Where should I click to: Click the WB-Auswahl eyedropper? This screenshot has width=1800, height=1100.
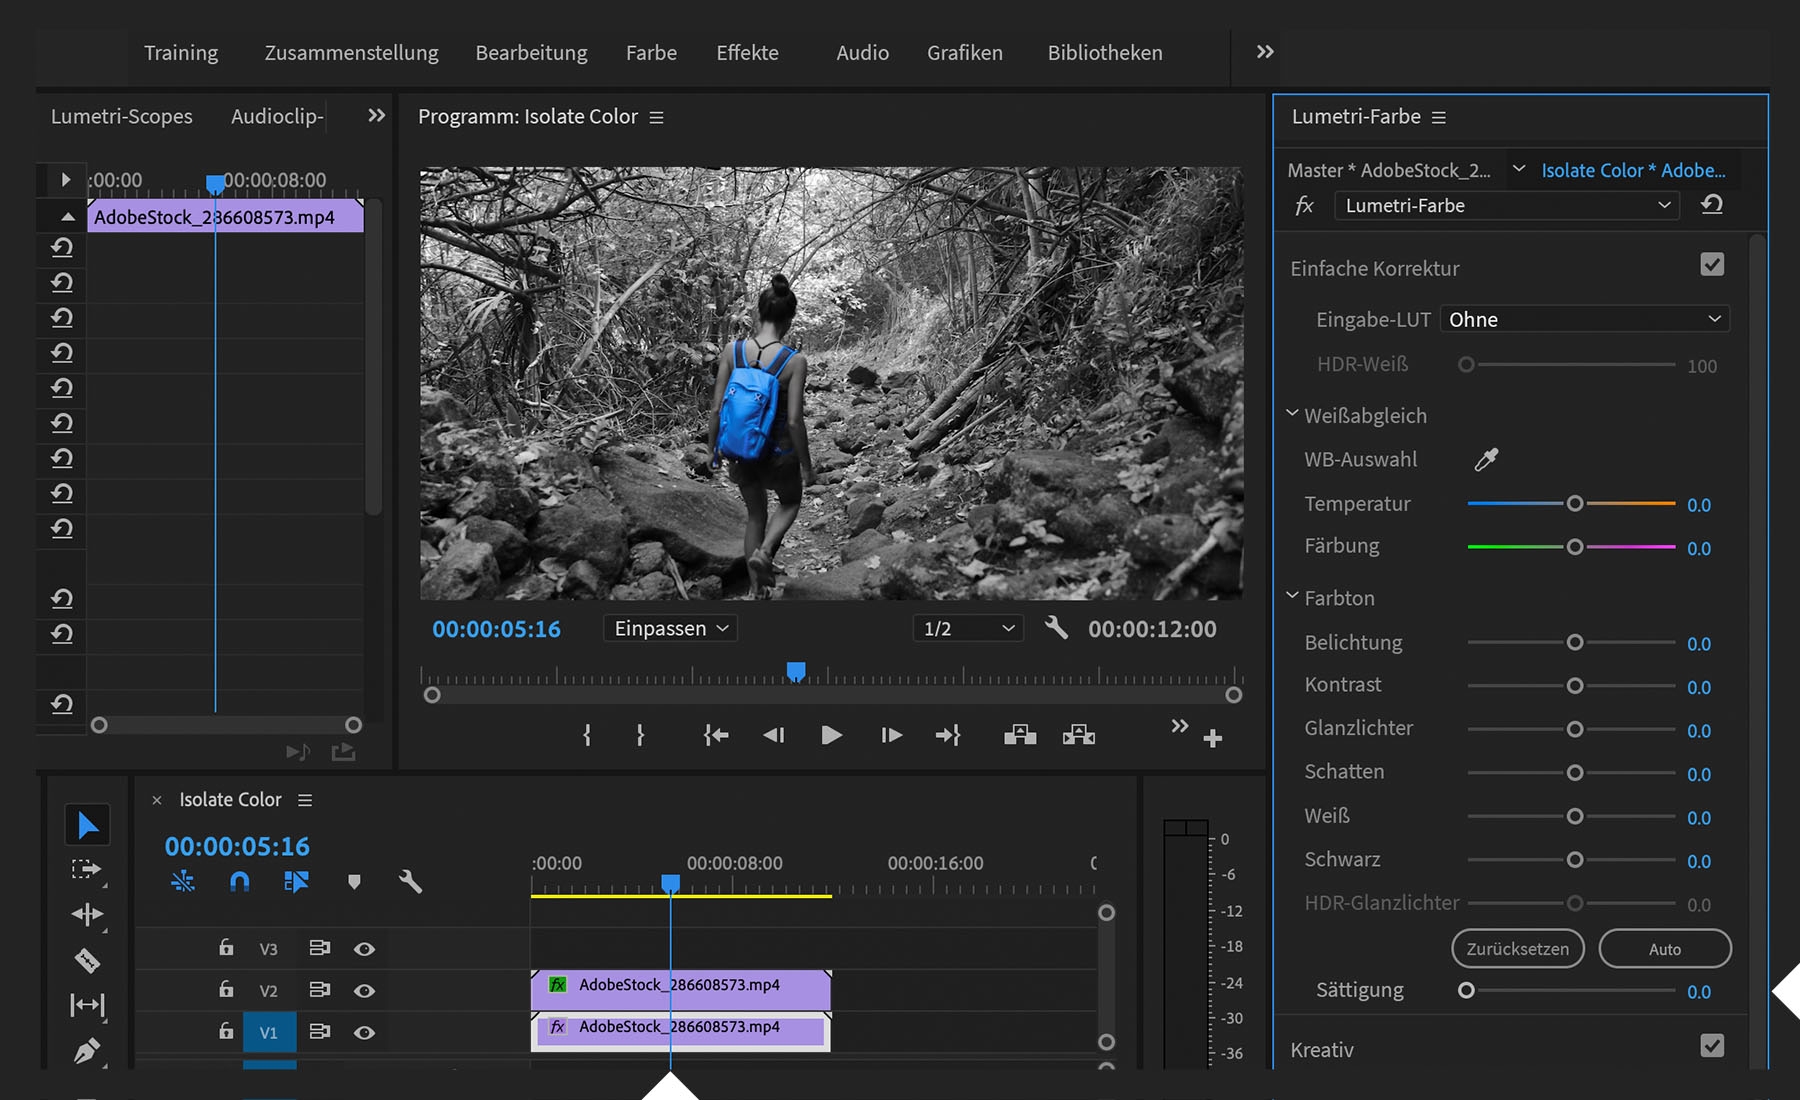[x=1486, y=459]
